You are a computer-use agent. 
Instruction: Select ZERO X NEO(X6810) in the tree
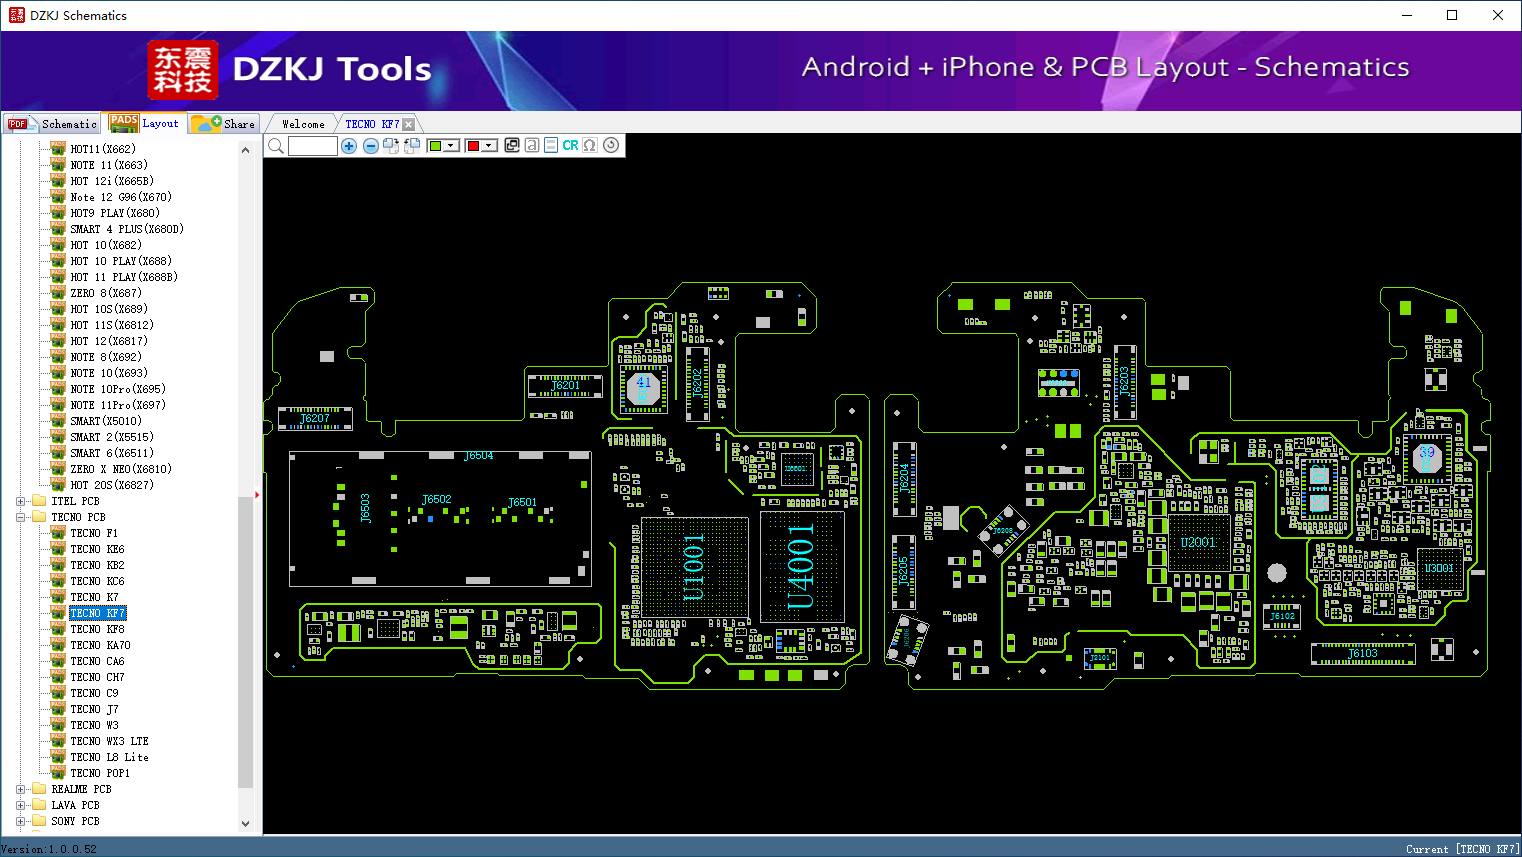[121, 469]
